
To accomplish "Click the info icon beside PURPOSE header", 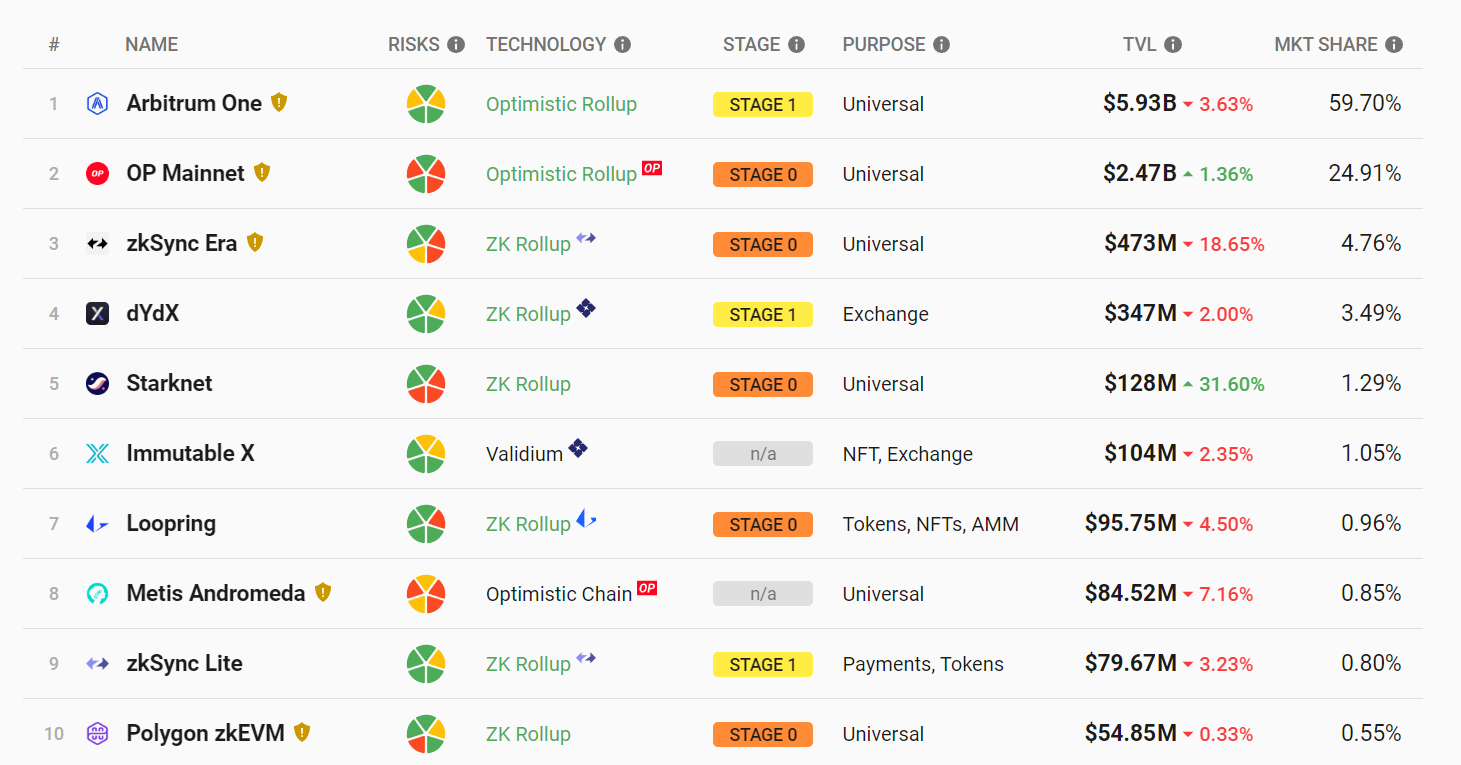I will coord(941,45).
